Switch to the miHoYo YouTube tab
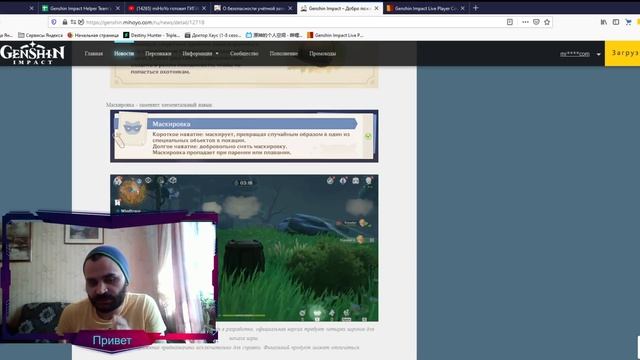The height and width of the screenshot is (360, 640). 162,8
